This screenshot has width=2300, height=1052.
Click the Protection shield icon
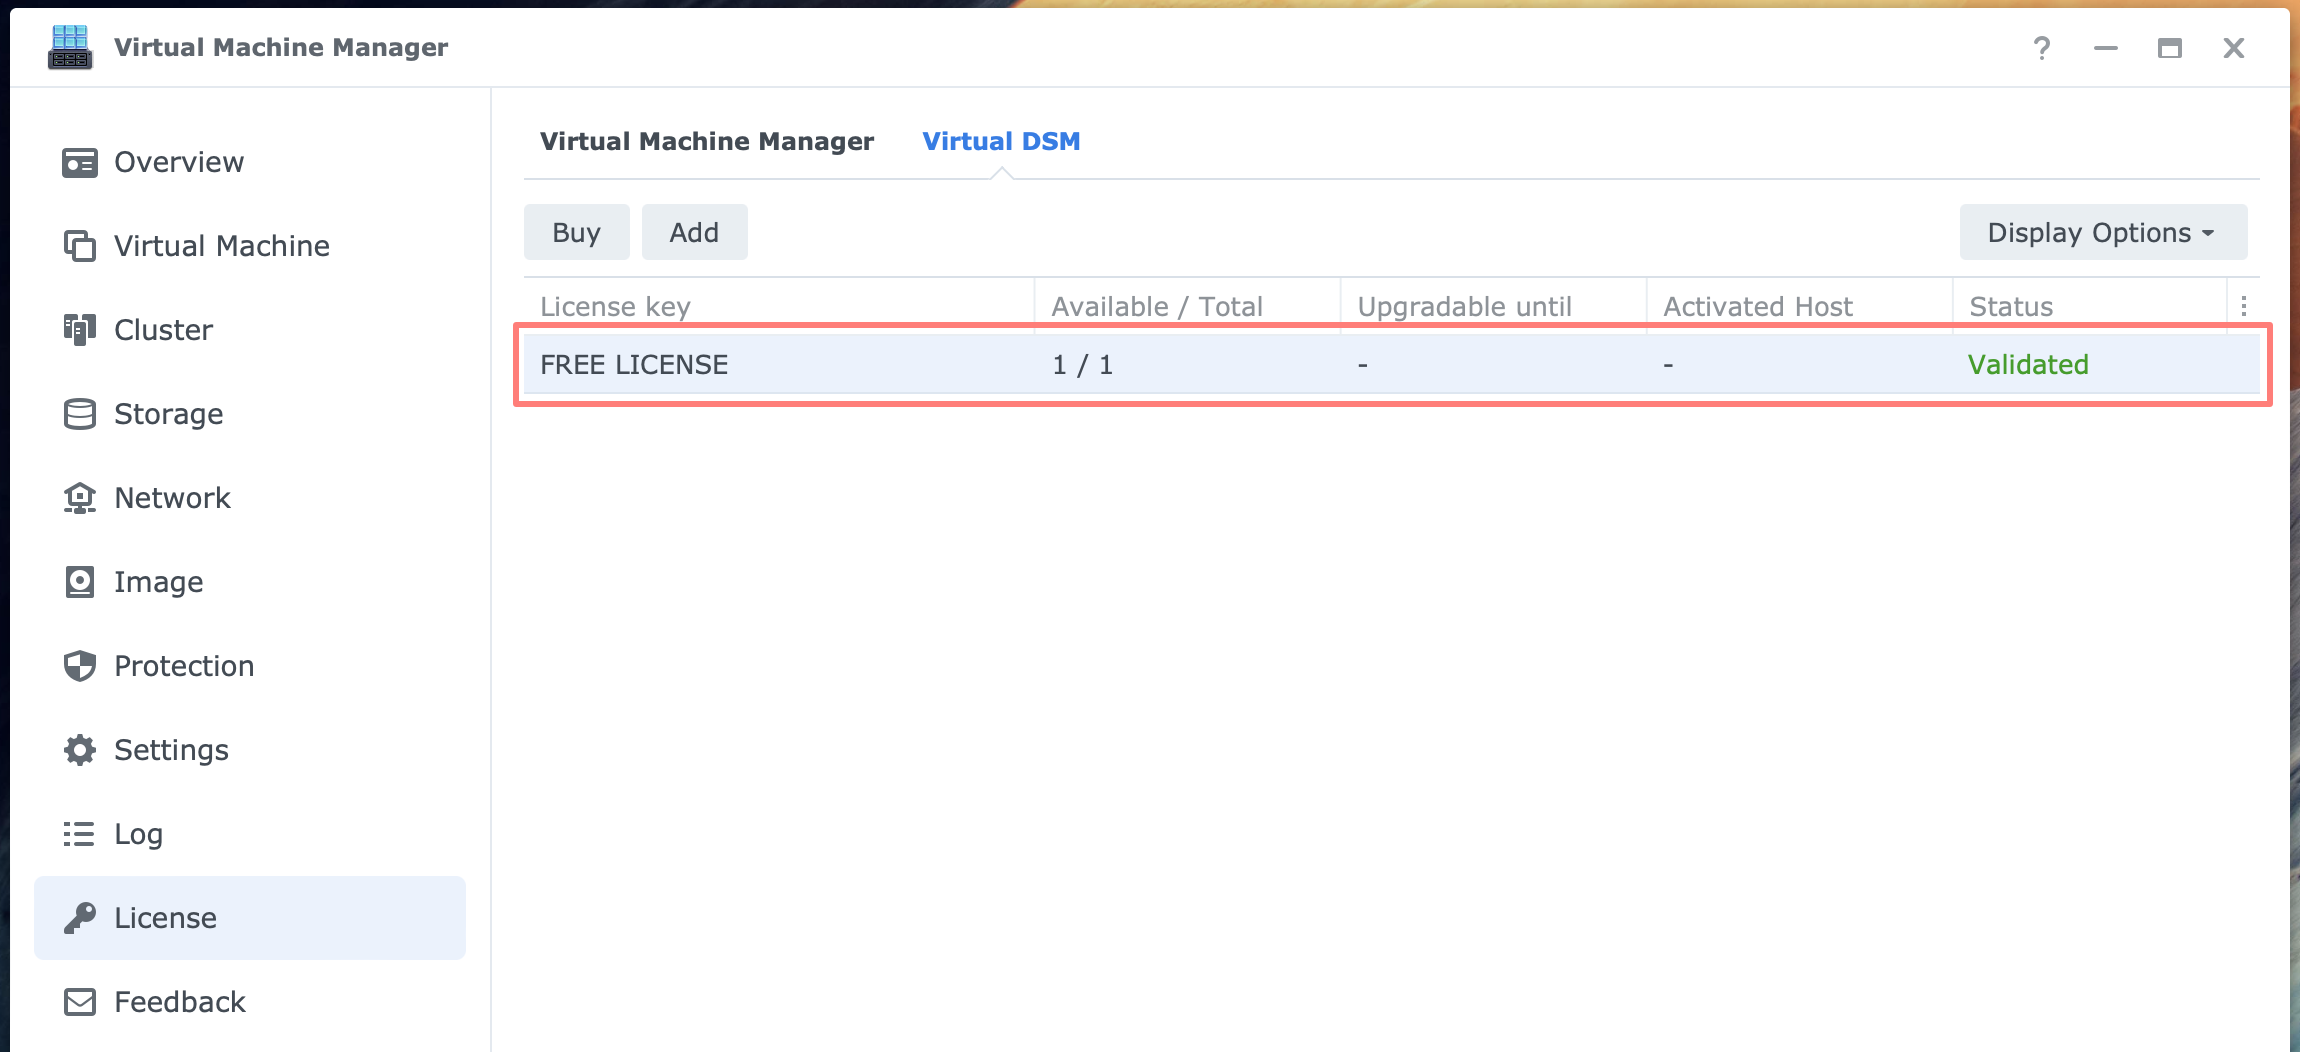(80, 666)
